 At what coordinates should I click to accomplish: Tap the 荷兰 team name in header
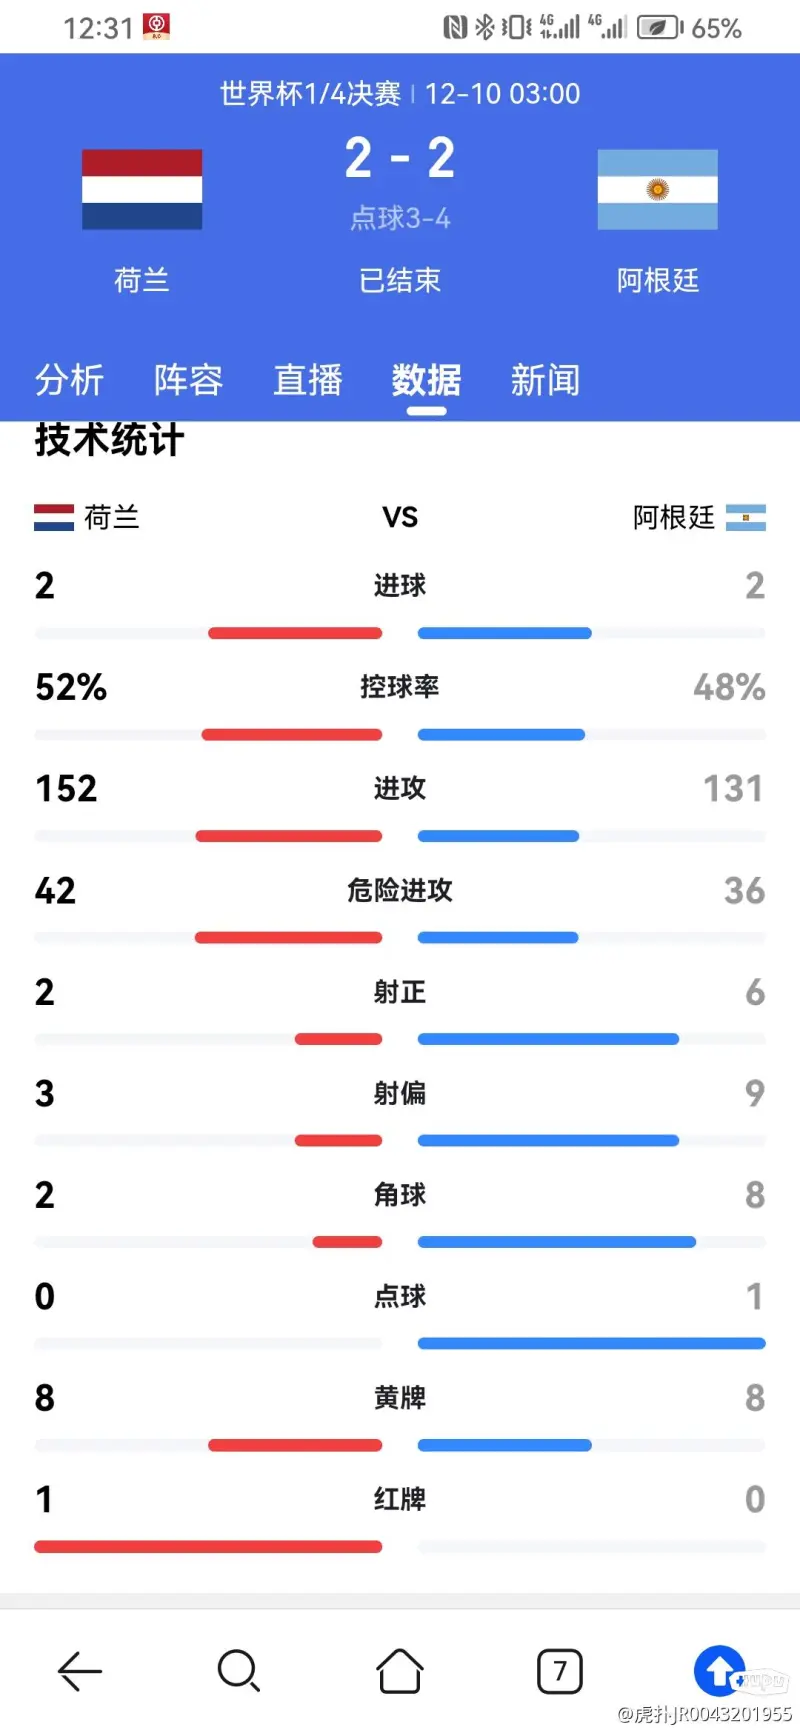[x=141, y=280]
